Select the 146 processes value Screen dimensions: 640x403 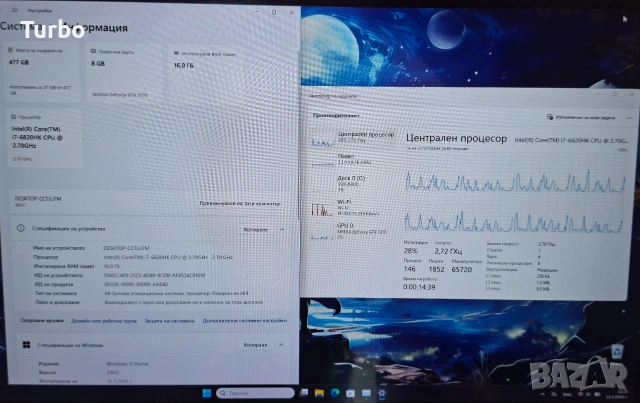(409, 269)
